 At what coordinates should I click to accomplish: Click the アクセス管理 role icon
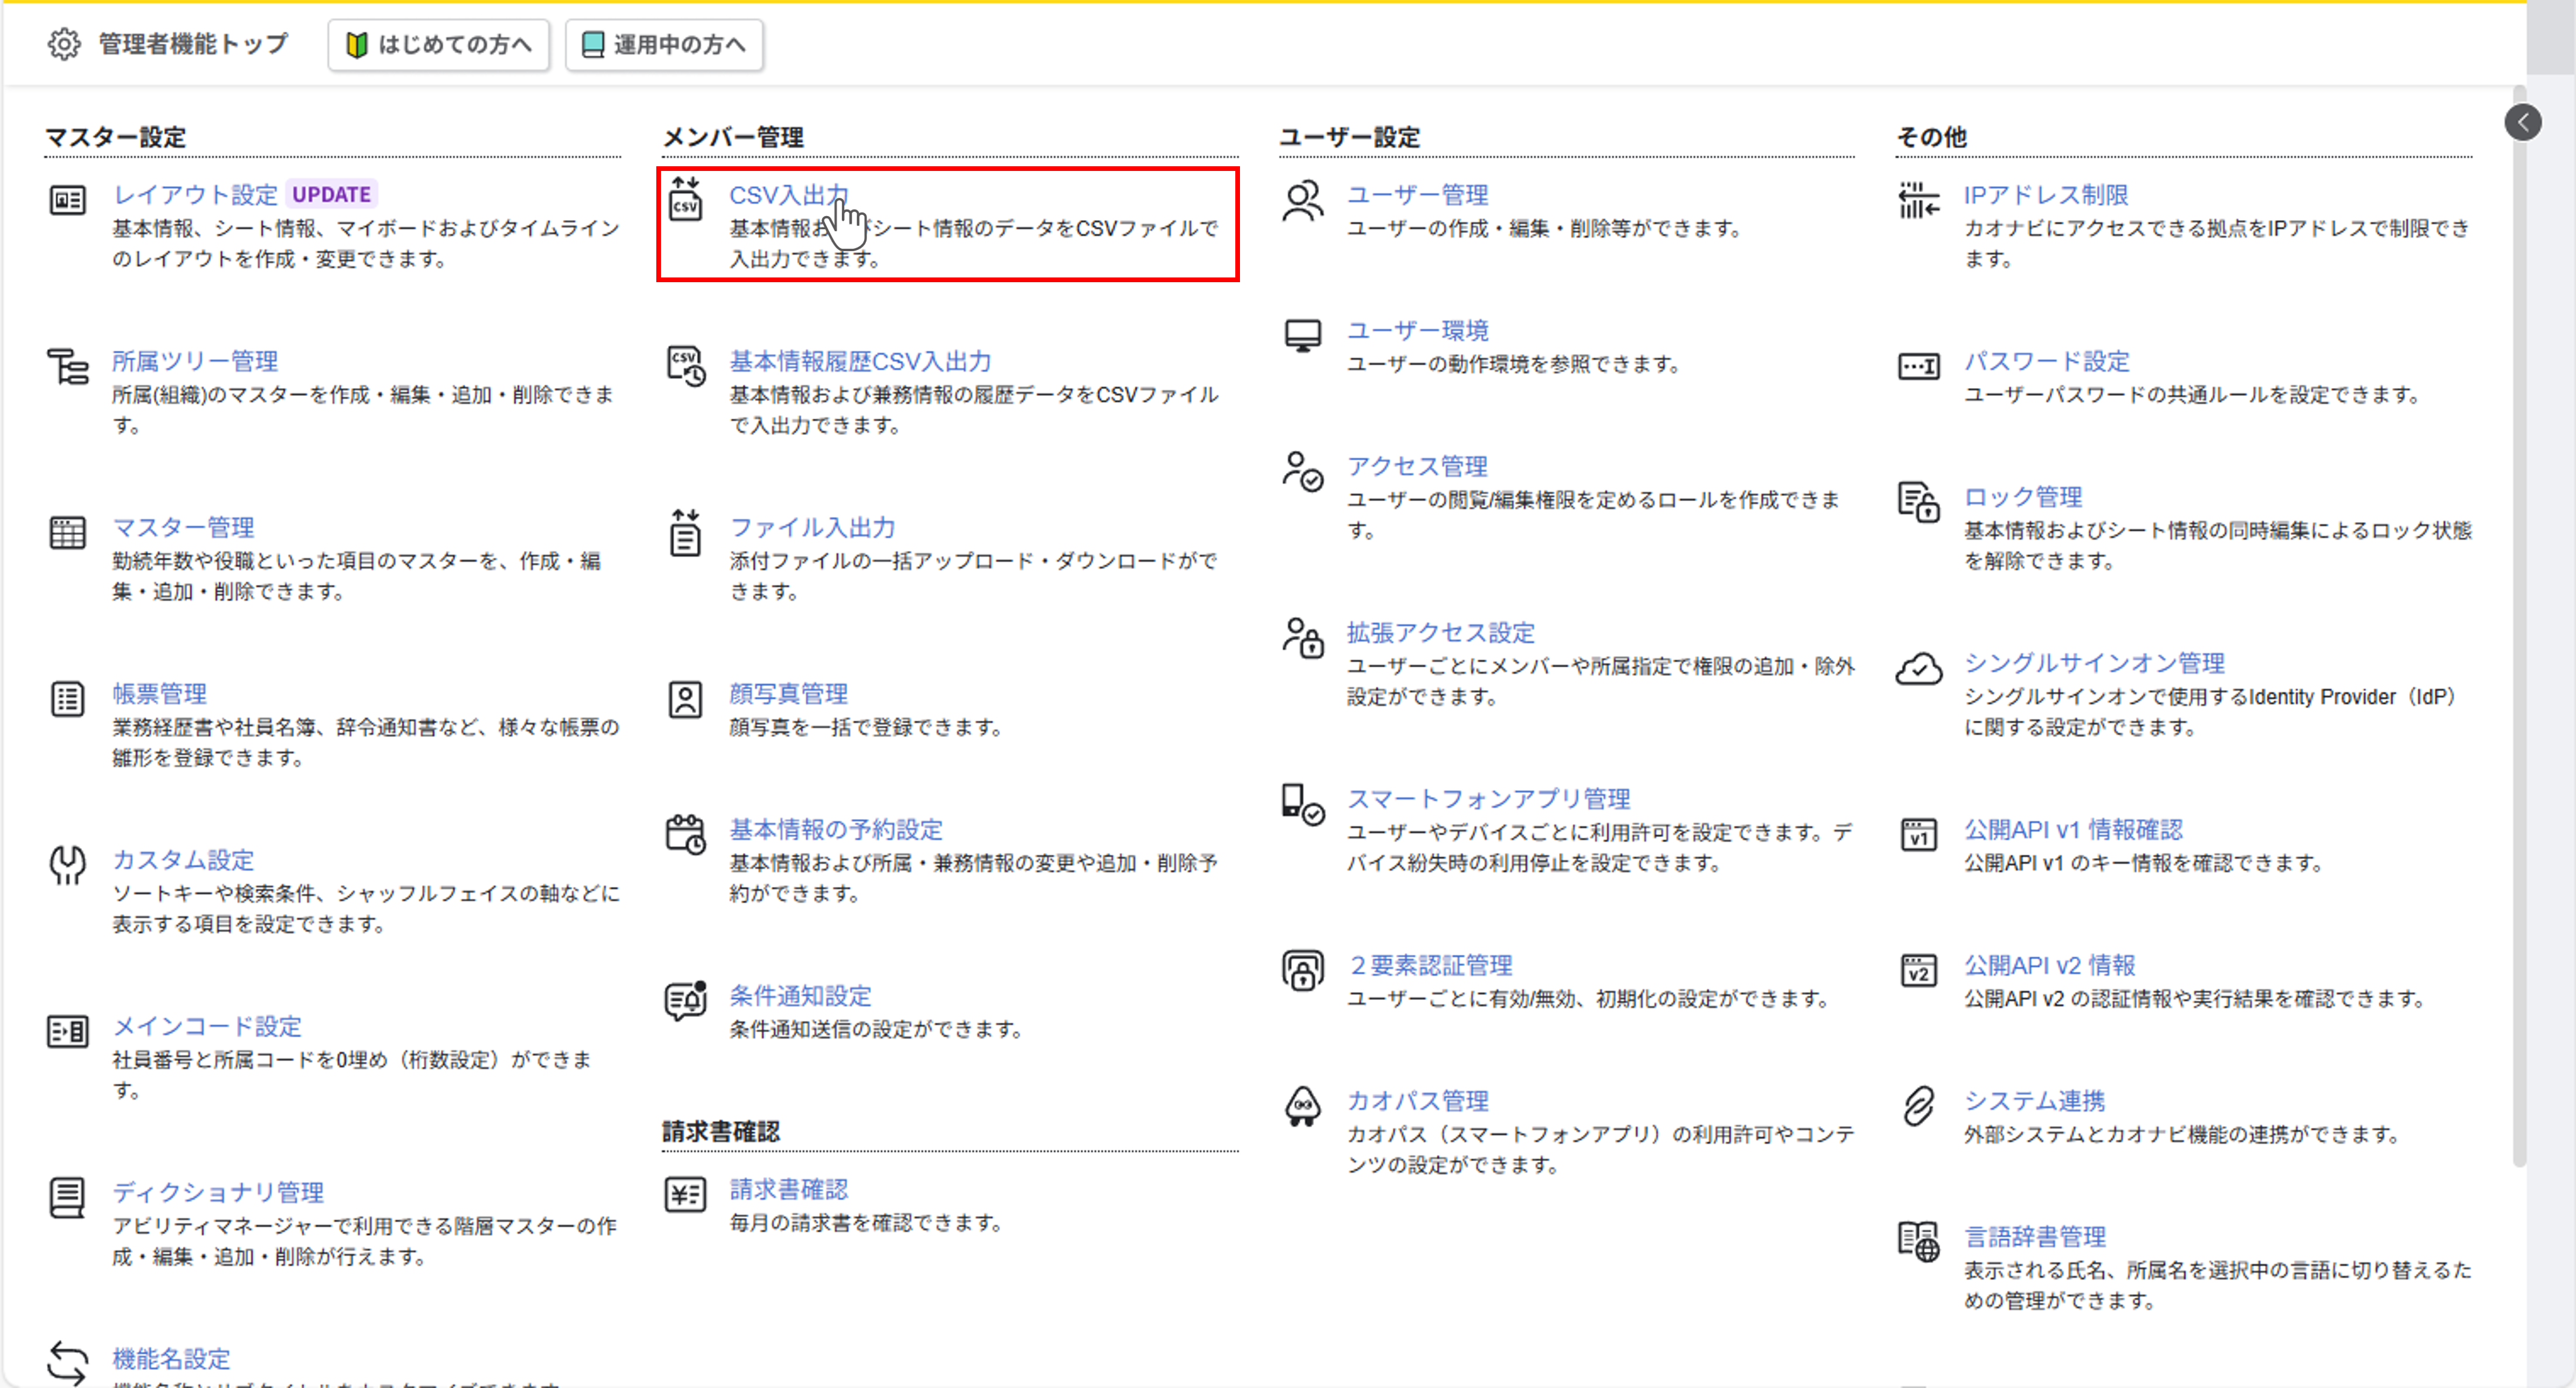1302,471
